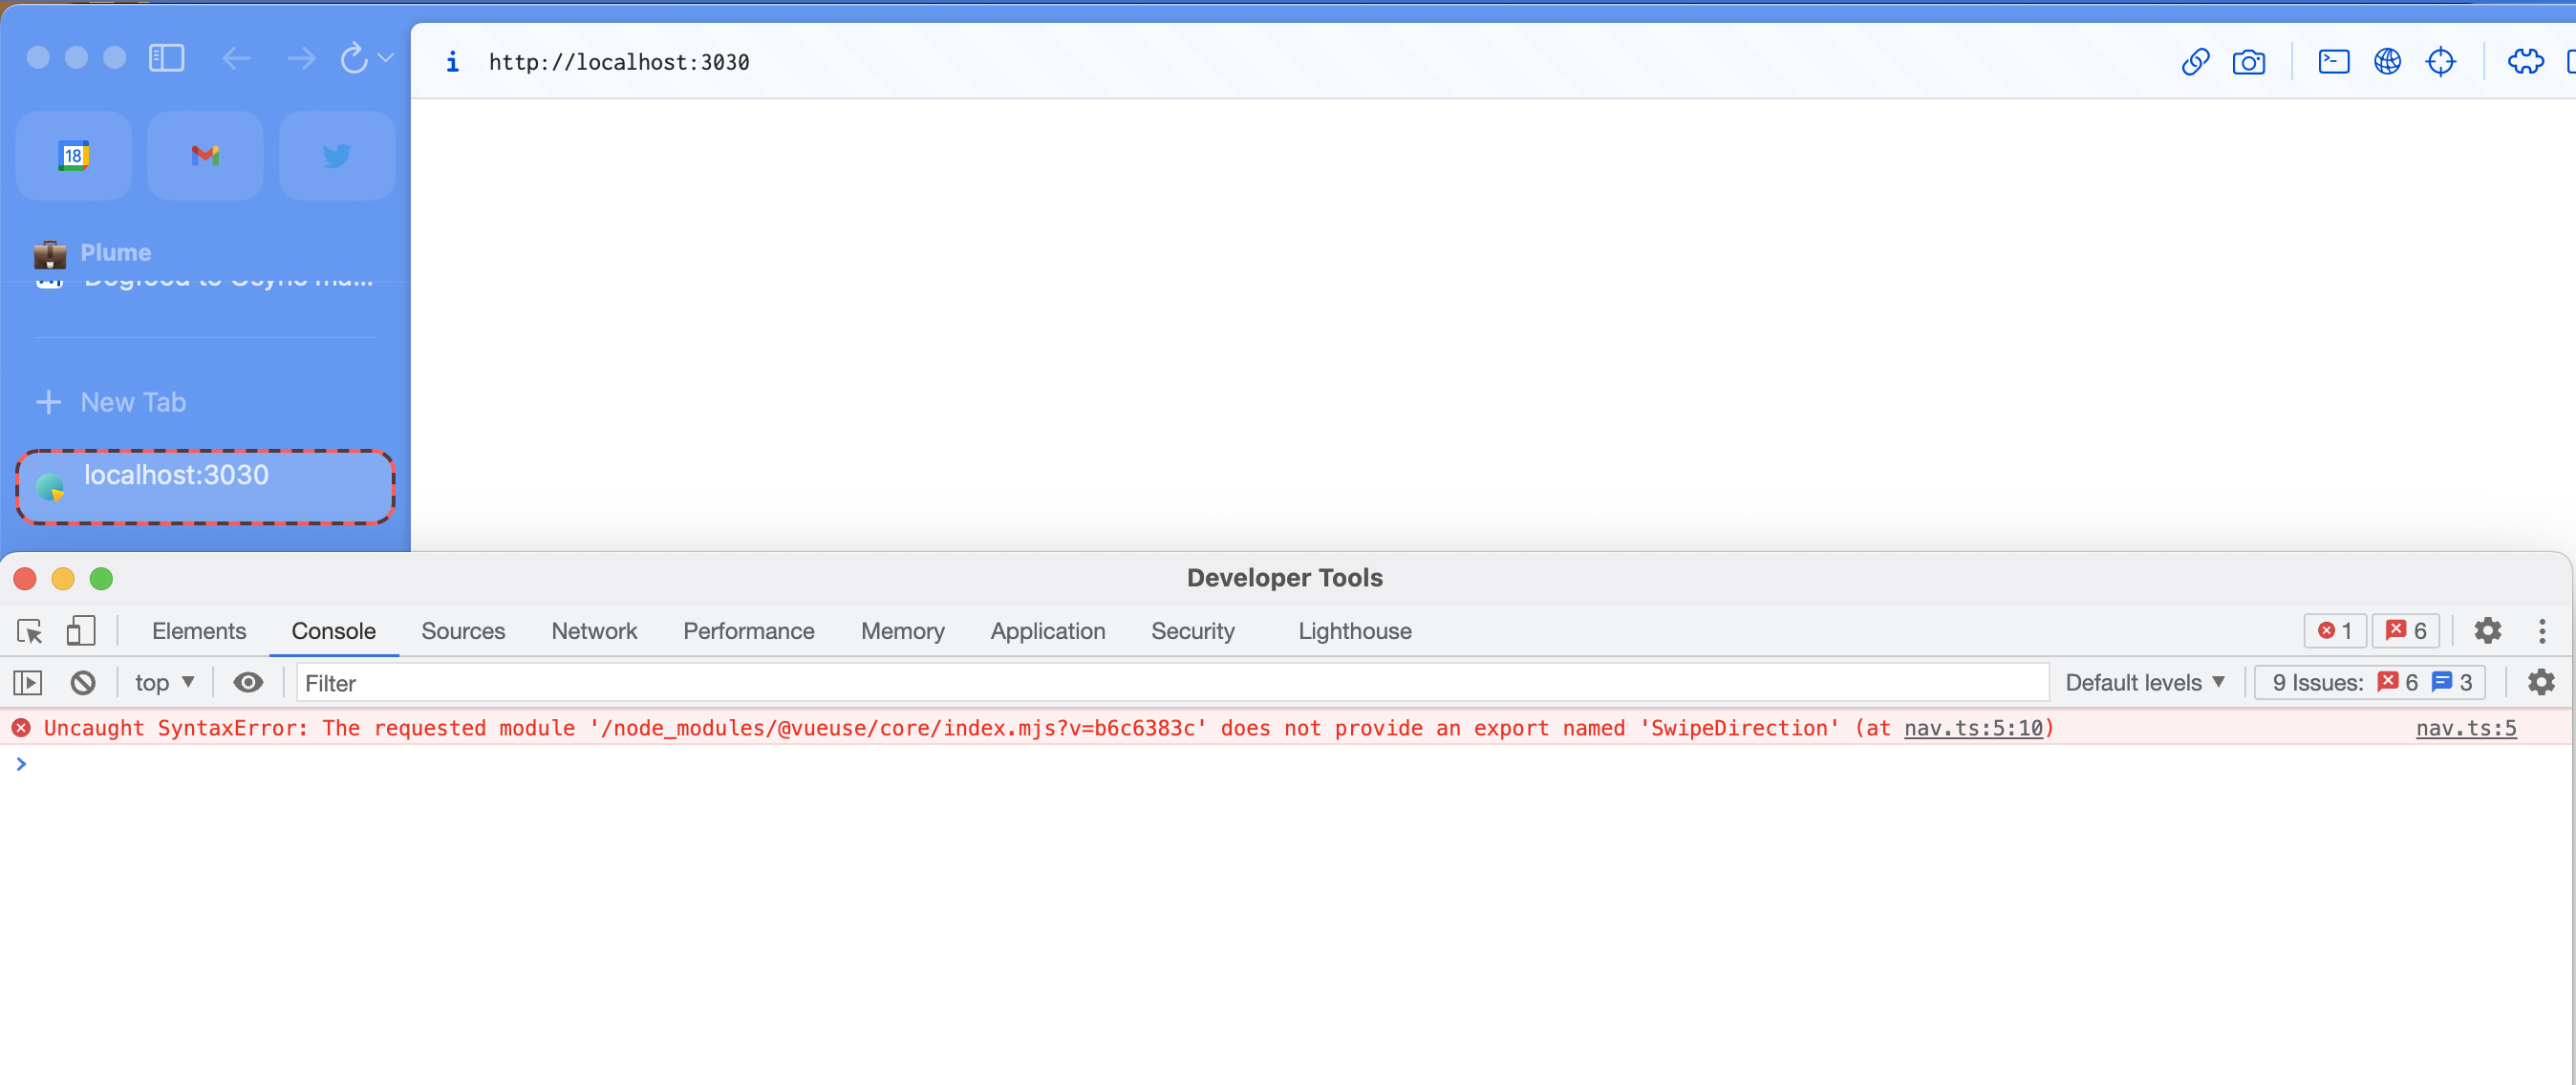Click the copy link icon in the toolbar

[2195, 62]
